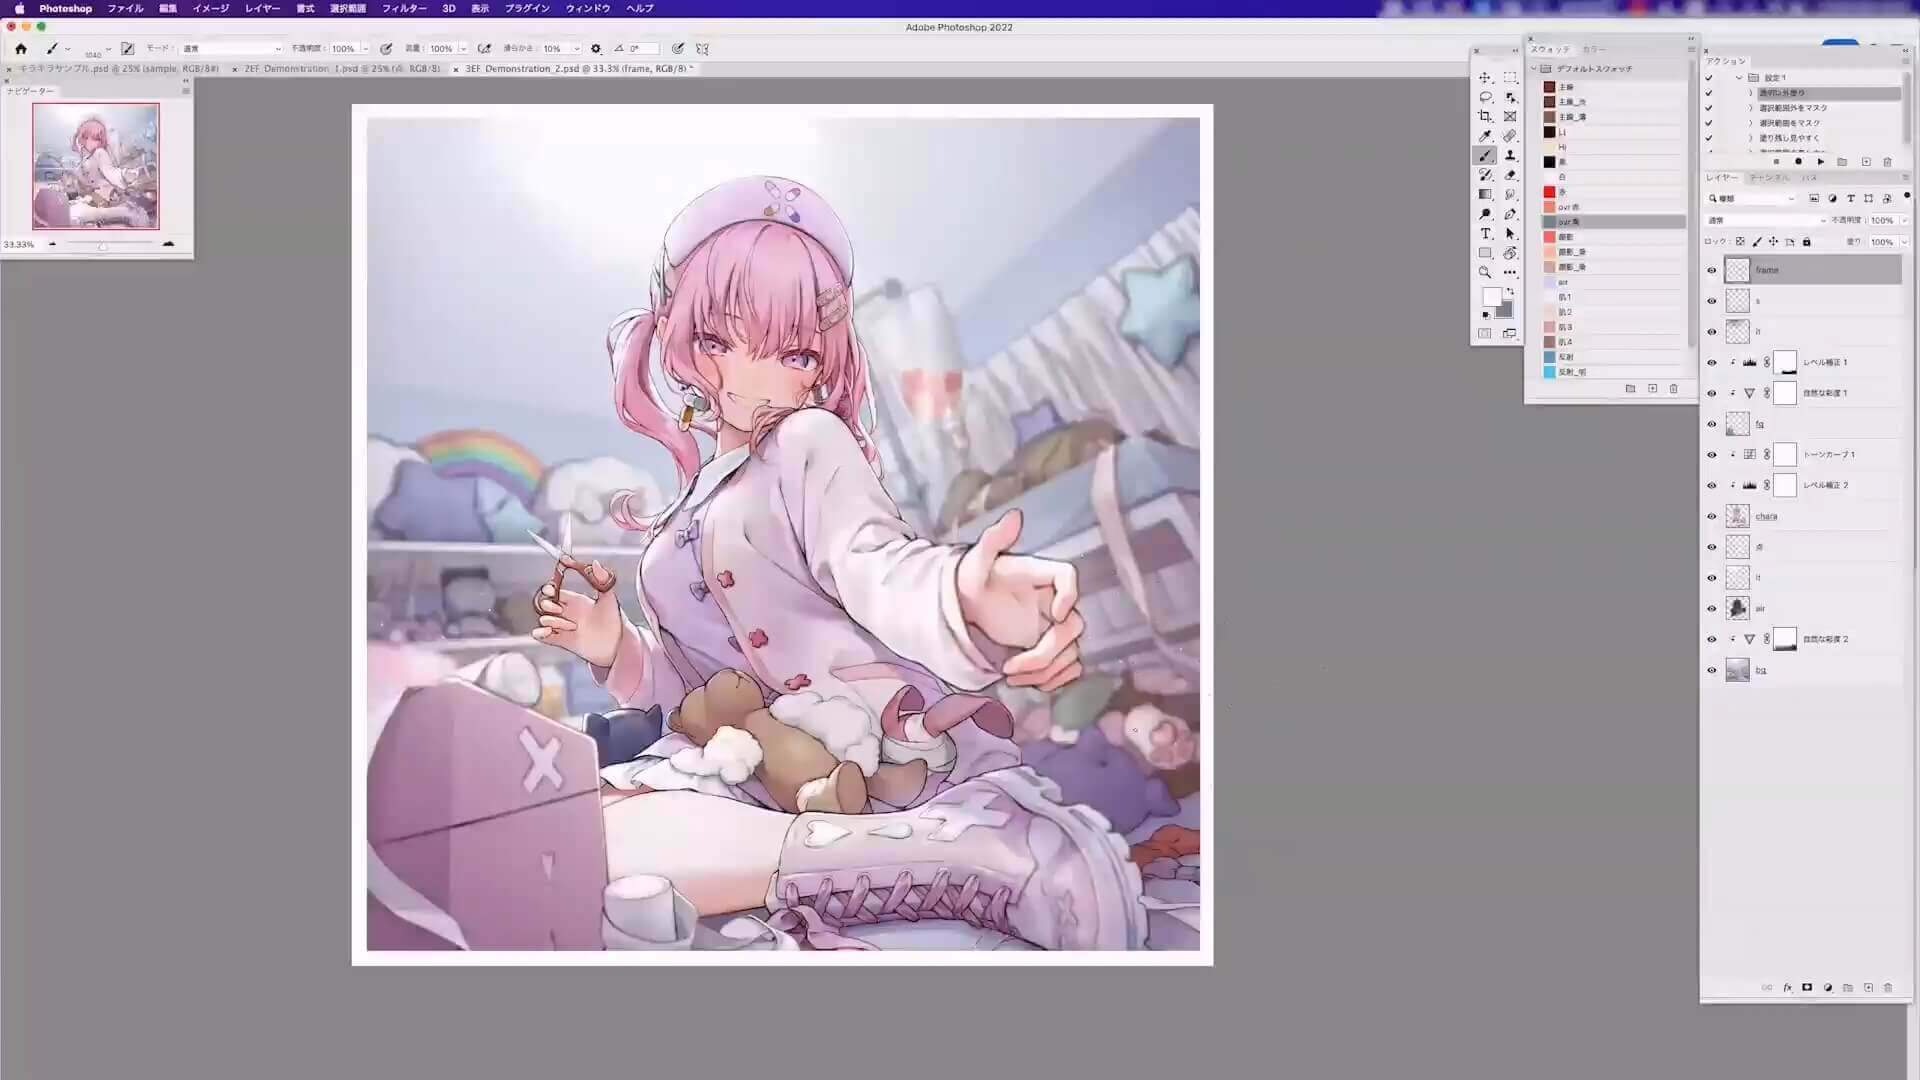Select the Rectangular Marquee tool
The height and width of the screenshot is (1080, 1920).
coord(1510,78)
